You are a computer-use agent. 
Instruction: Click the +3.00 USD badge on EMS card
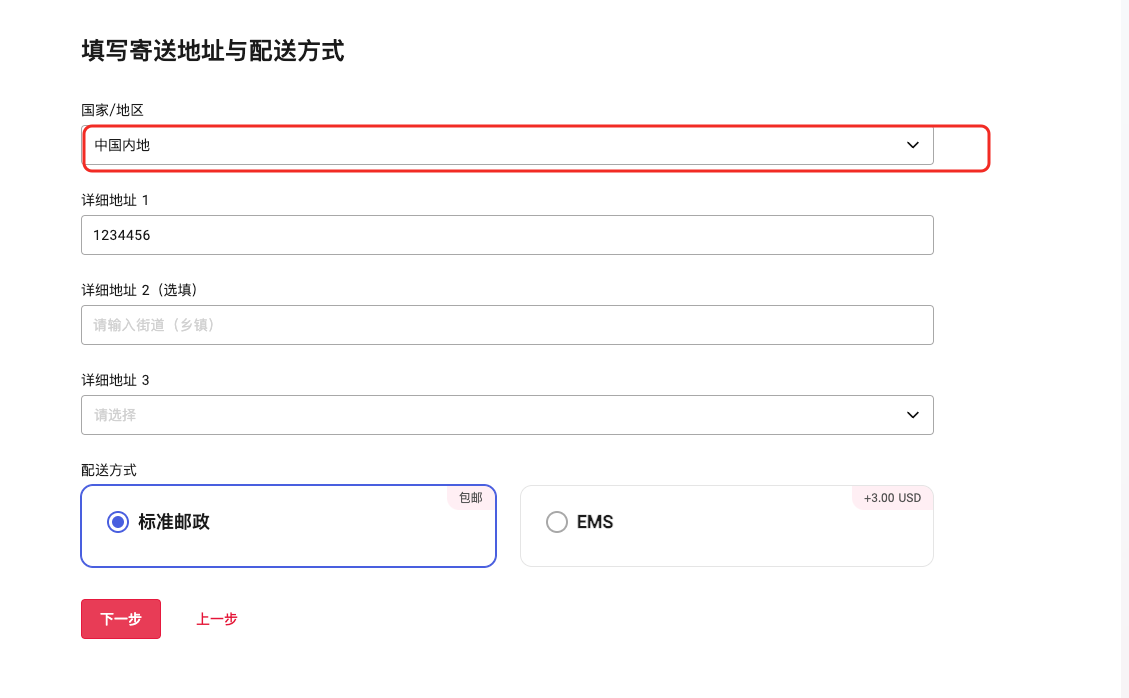[892, 497]
